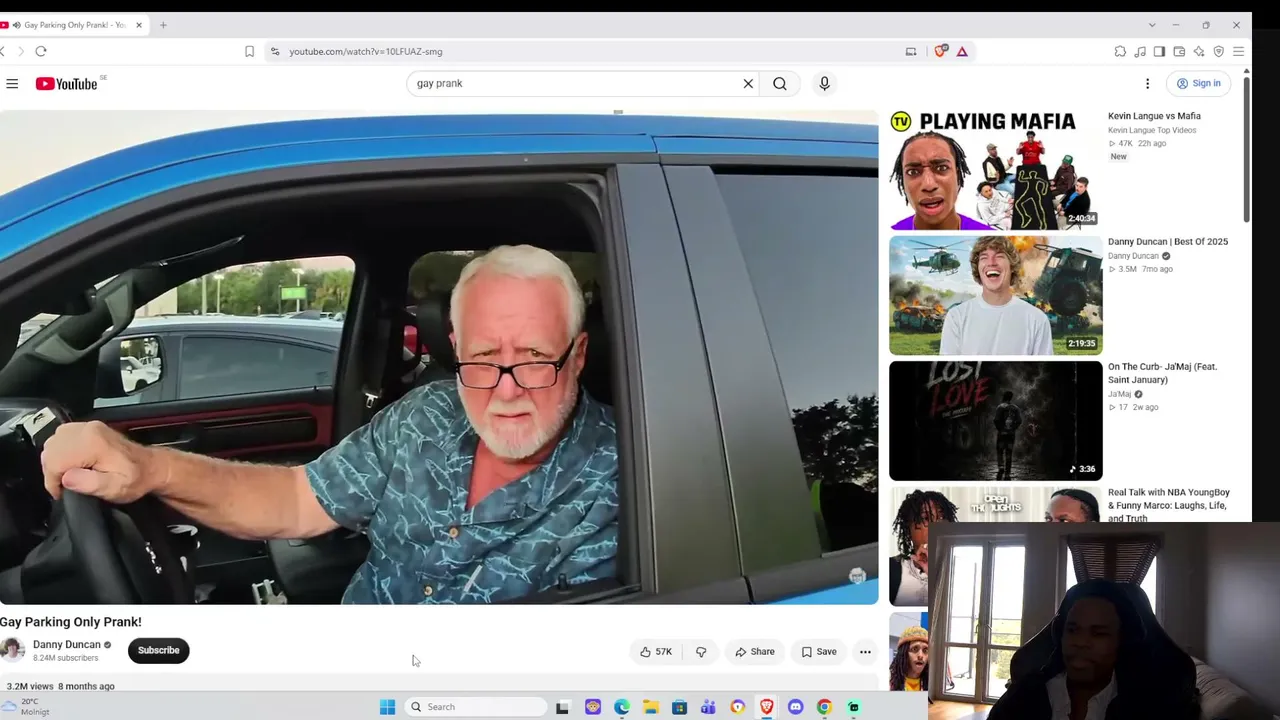This screenshot has width=1280, height=720.
Task: Go to YouTube home via logo
Action: 67,84
